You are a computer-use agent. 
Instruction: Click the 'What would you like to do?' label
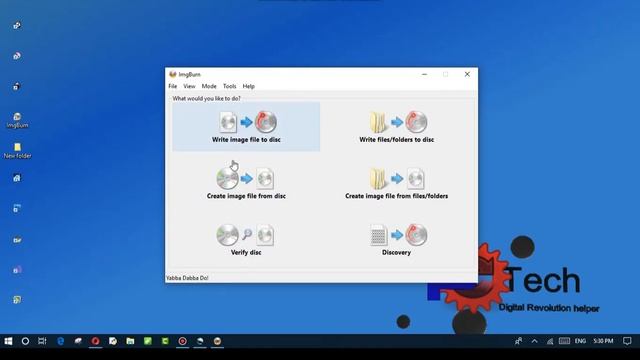[x=207, y=98]
